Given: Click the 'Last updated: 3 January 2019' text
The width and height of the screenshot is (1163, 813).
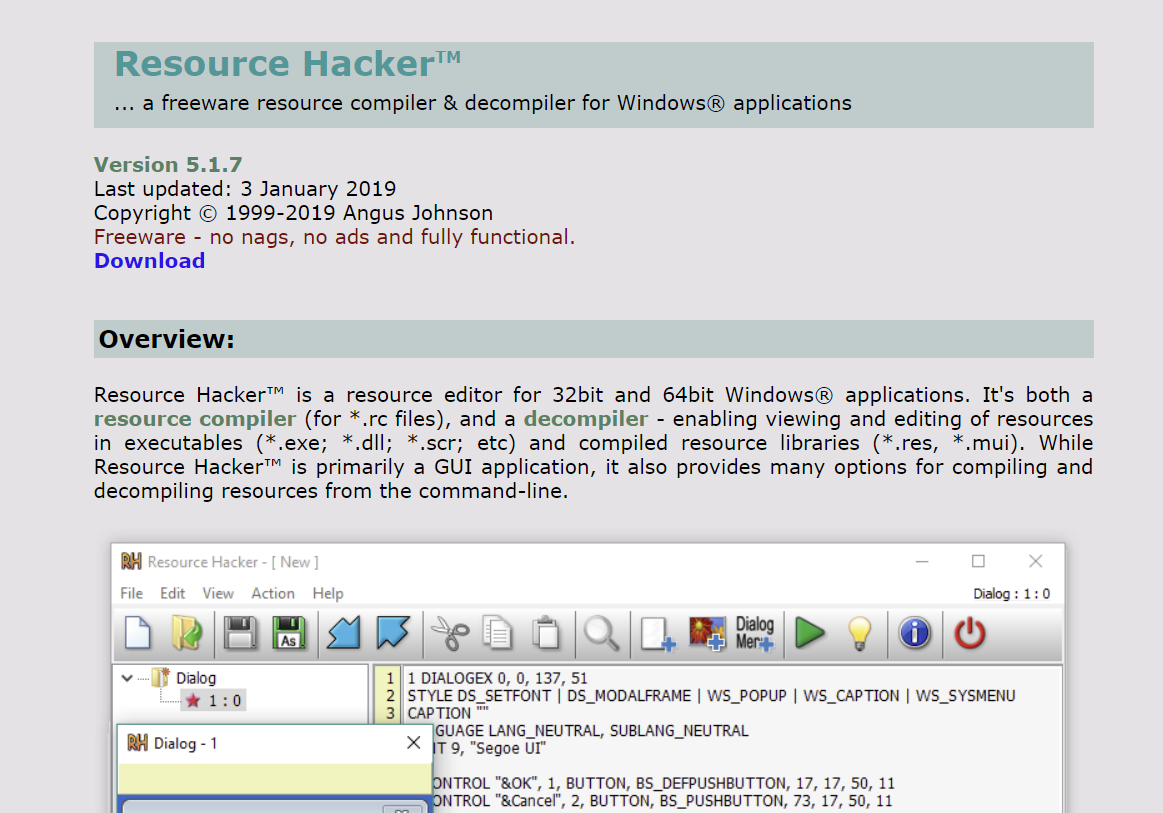Looking at the screenshot, I should point(245,189).
